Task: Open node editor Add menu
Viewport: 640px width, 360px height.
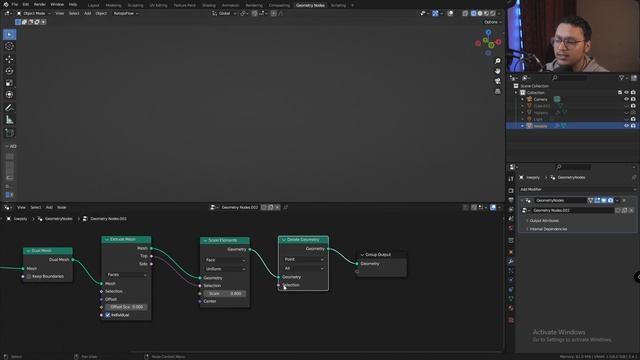Action: point(49,207)
